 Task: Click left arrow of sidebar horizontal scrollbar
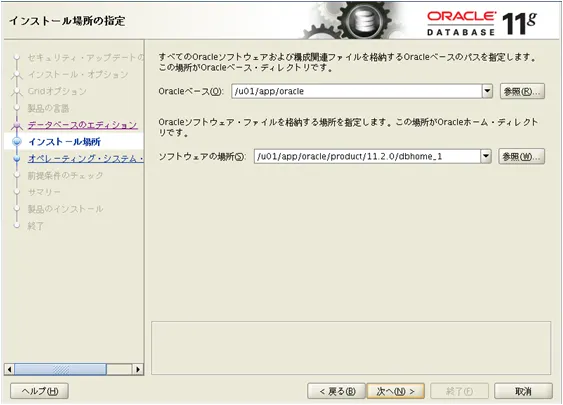(9, 369)
